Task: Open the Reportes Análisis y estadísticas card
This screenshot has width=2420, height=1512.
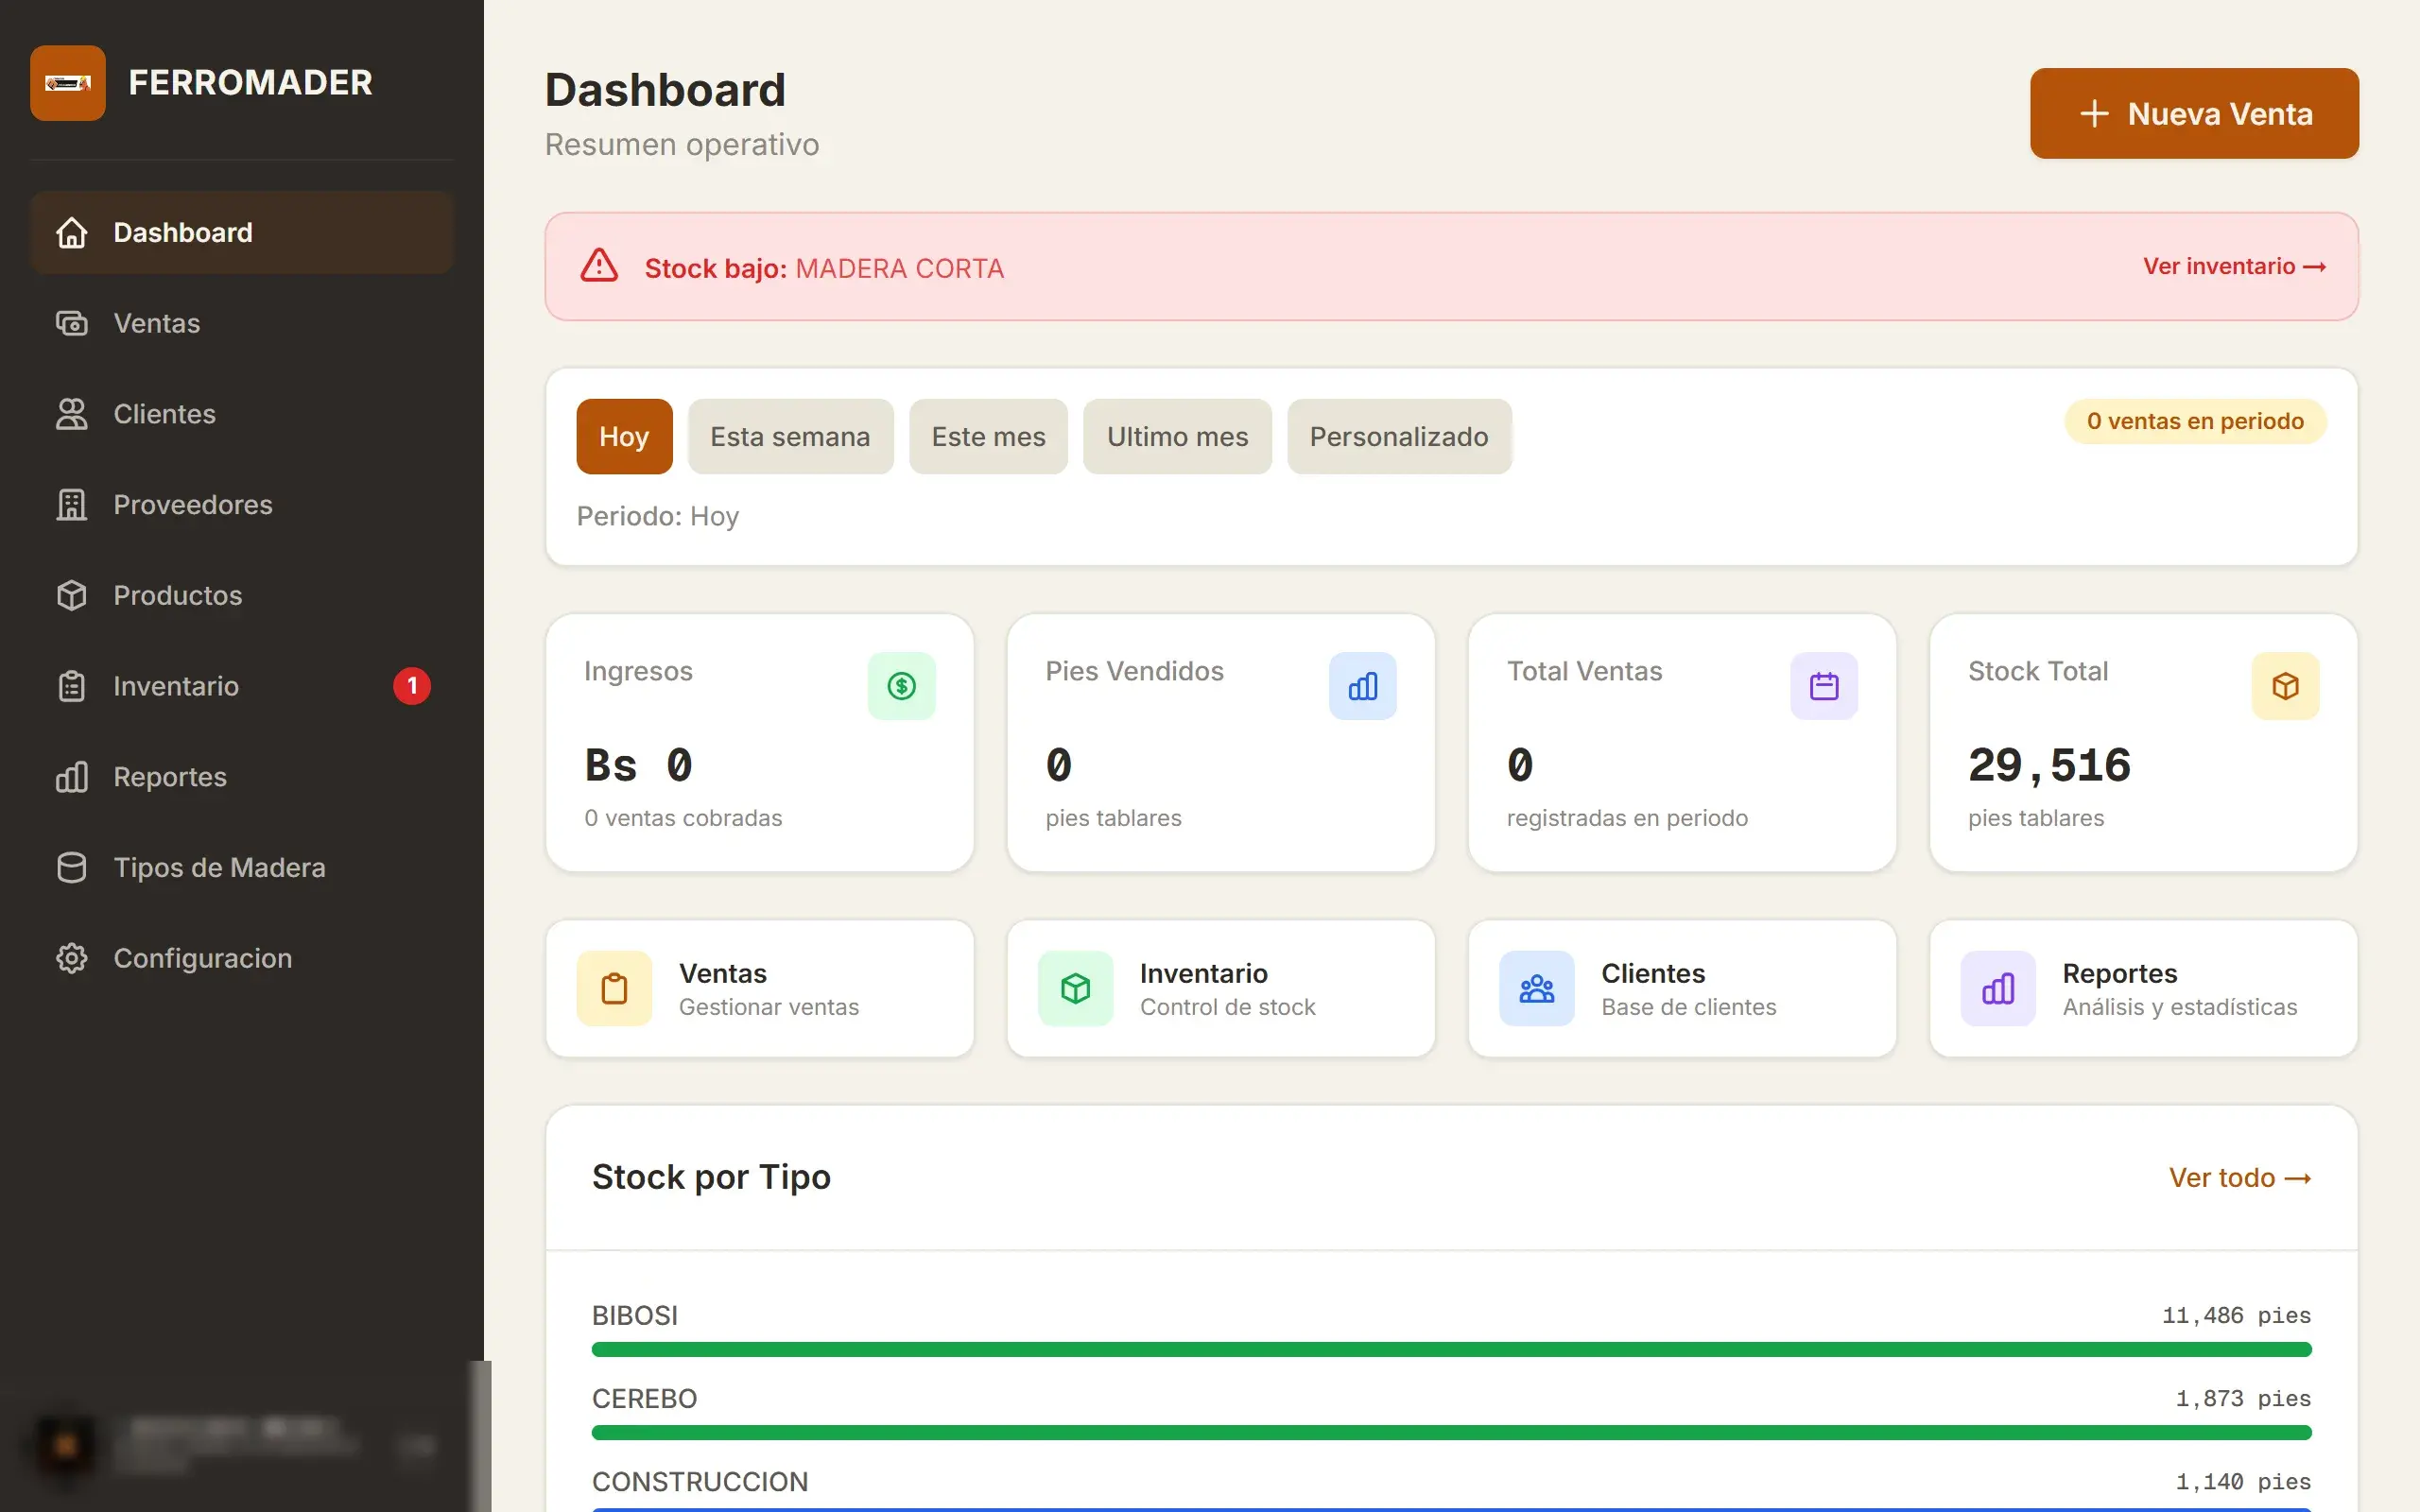Action: [2143, 989]
